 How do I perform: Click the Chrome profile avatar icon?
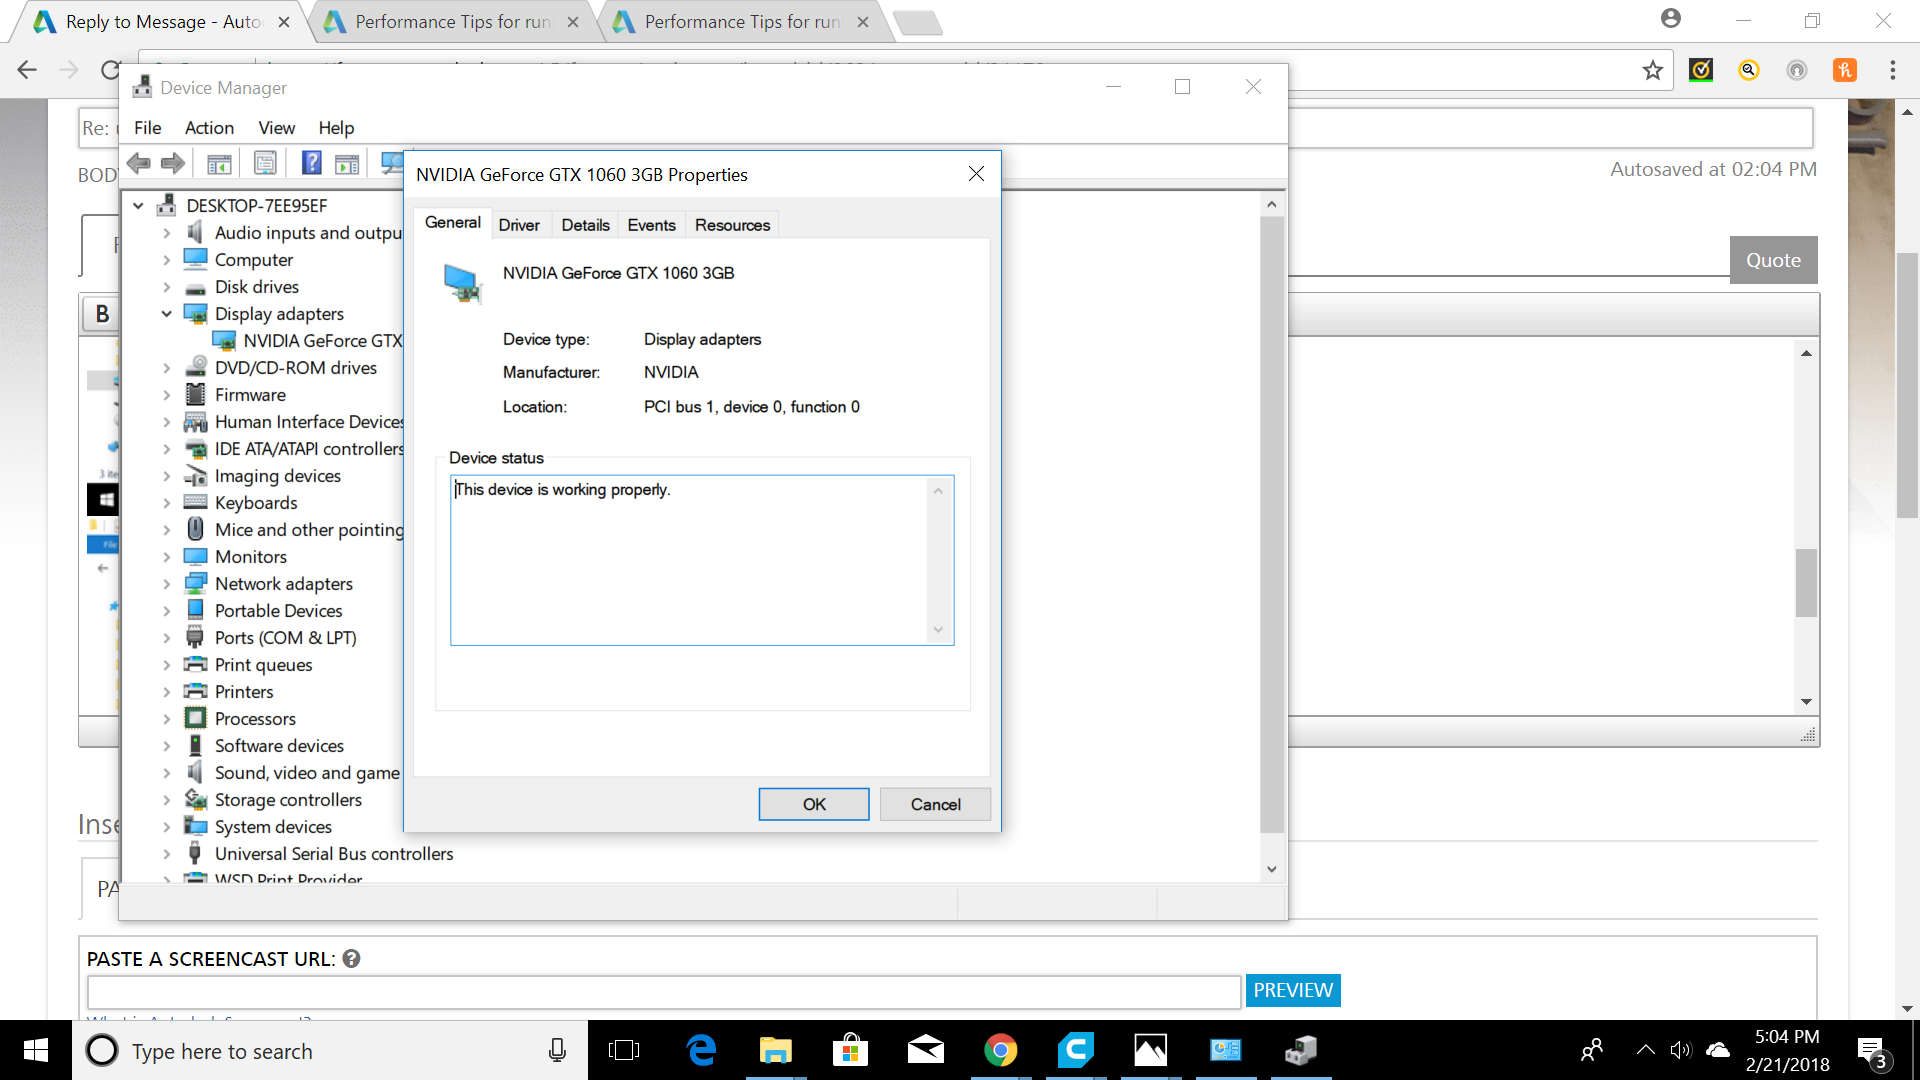pyautogui.click(x=1670, y=19)
